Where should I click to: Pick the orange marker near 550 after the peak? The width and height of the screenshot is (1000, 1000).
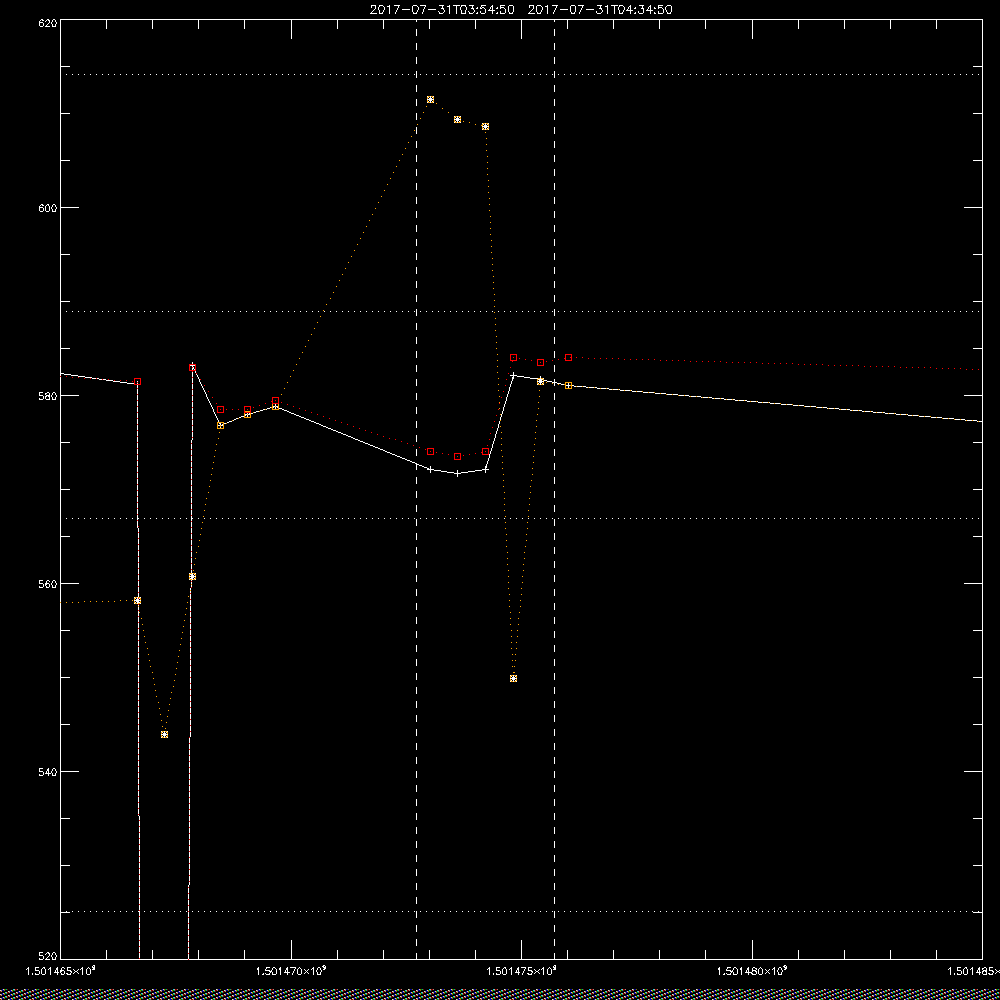click(513, 678)
